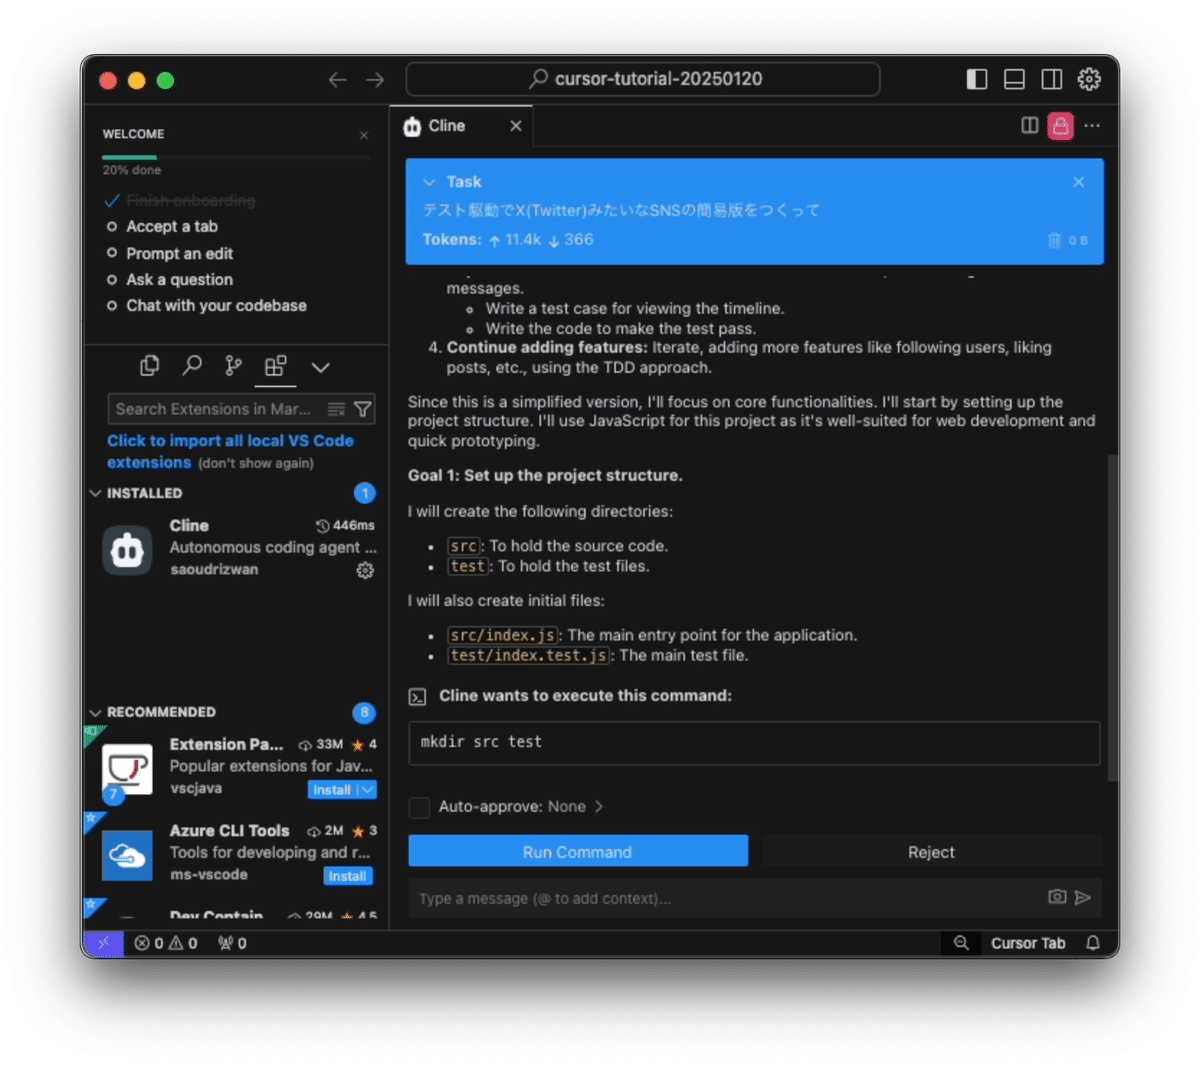Toggle the bottom panel layout icon
The width and height of the screenshot is (1200, 1065).
pyautogui.click(x=1014, y=79)
